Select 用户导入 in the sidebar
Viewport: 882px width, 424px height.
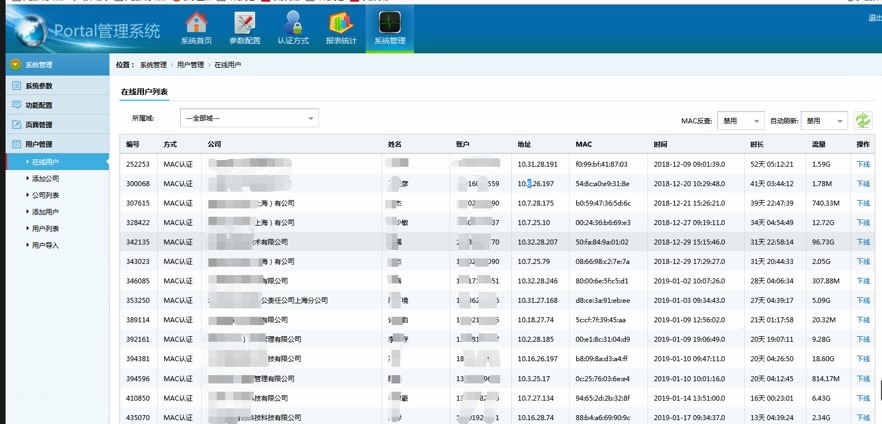[45, 245]
